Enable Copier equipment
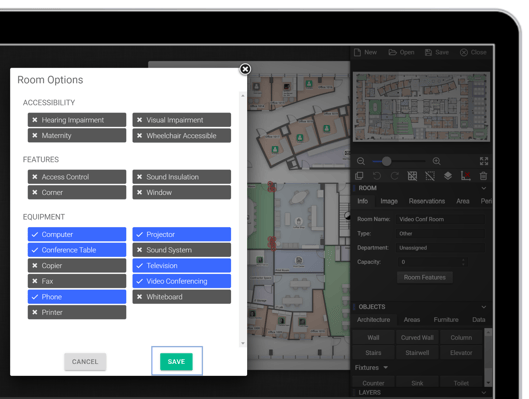 click(77, 265)
